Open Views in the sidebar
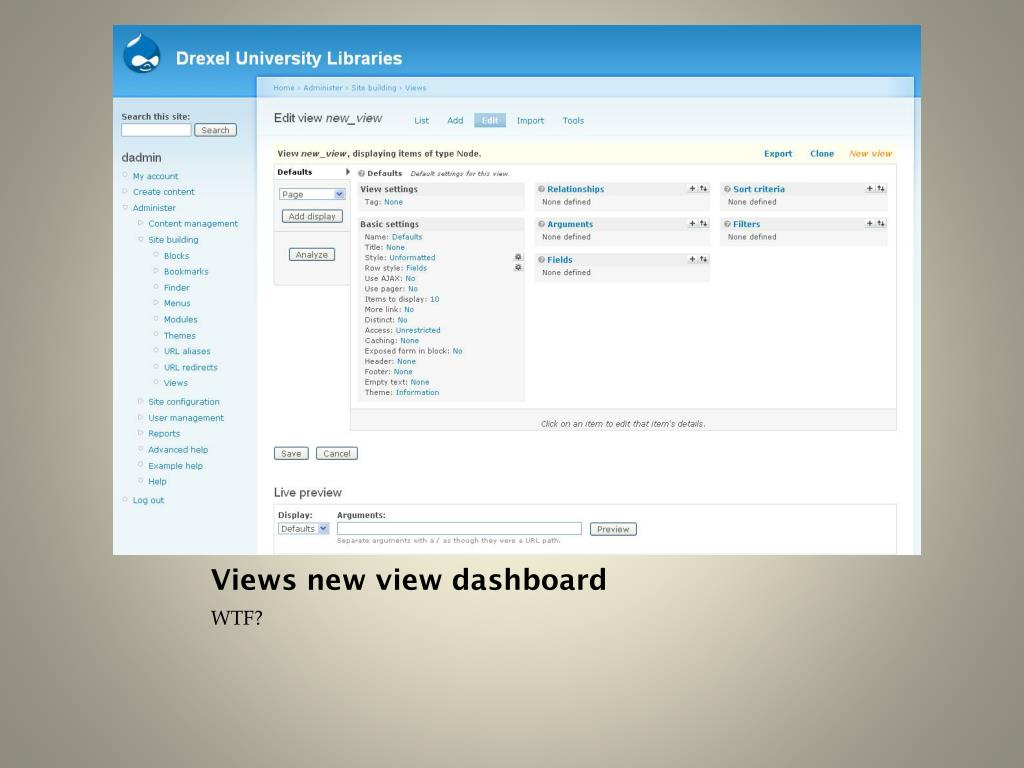 point(176,383)
